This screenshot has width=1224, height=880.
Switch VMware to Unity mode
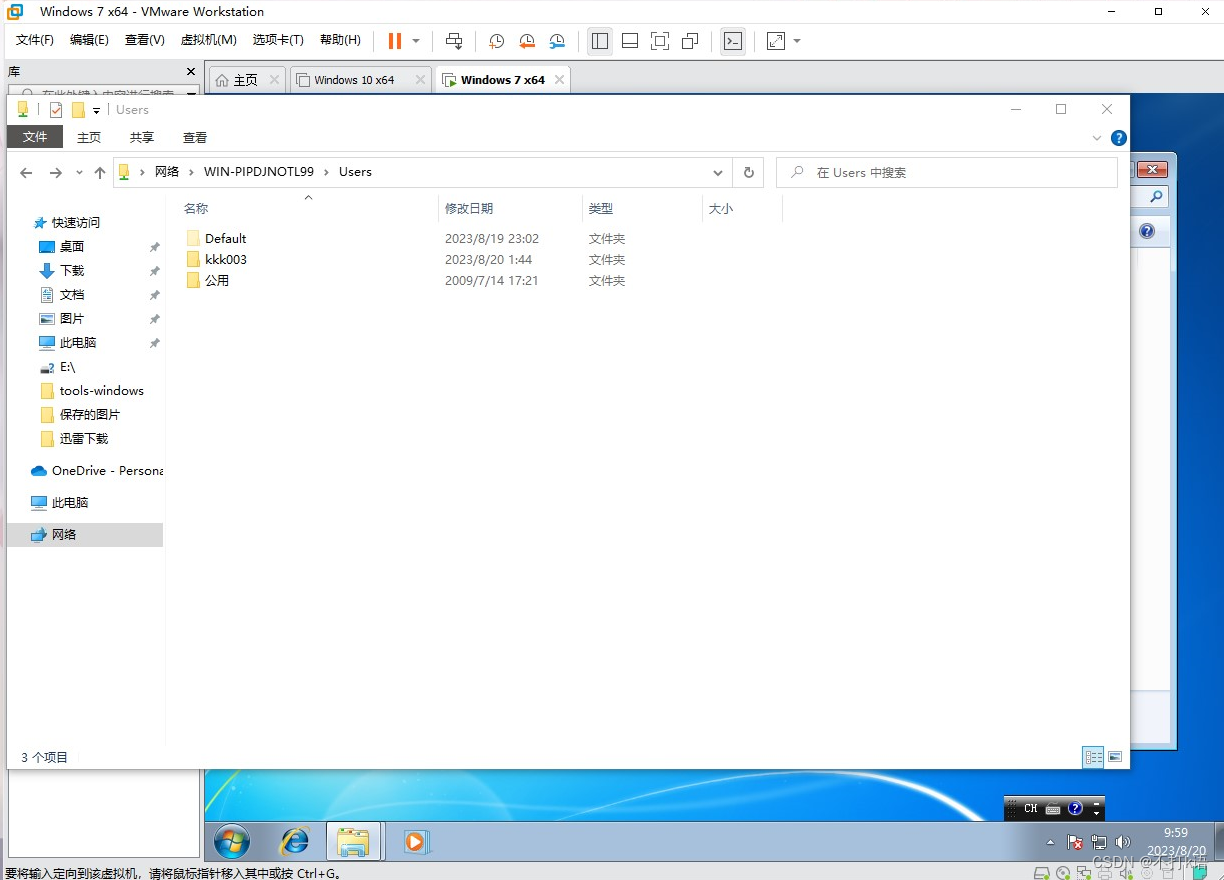(690, 41)
